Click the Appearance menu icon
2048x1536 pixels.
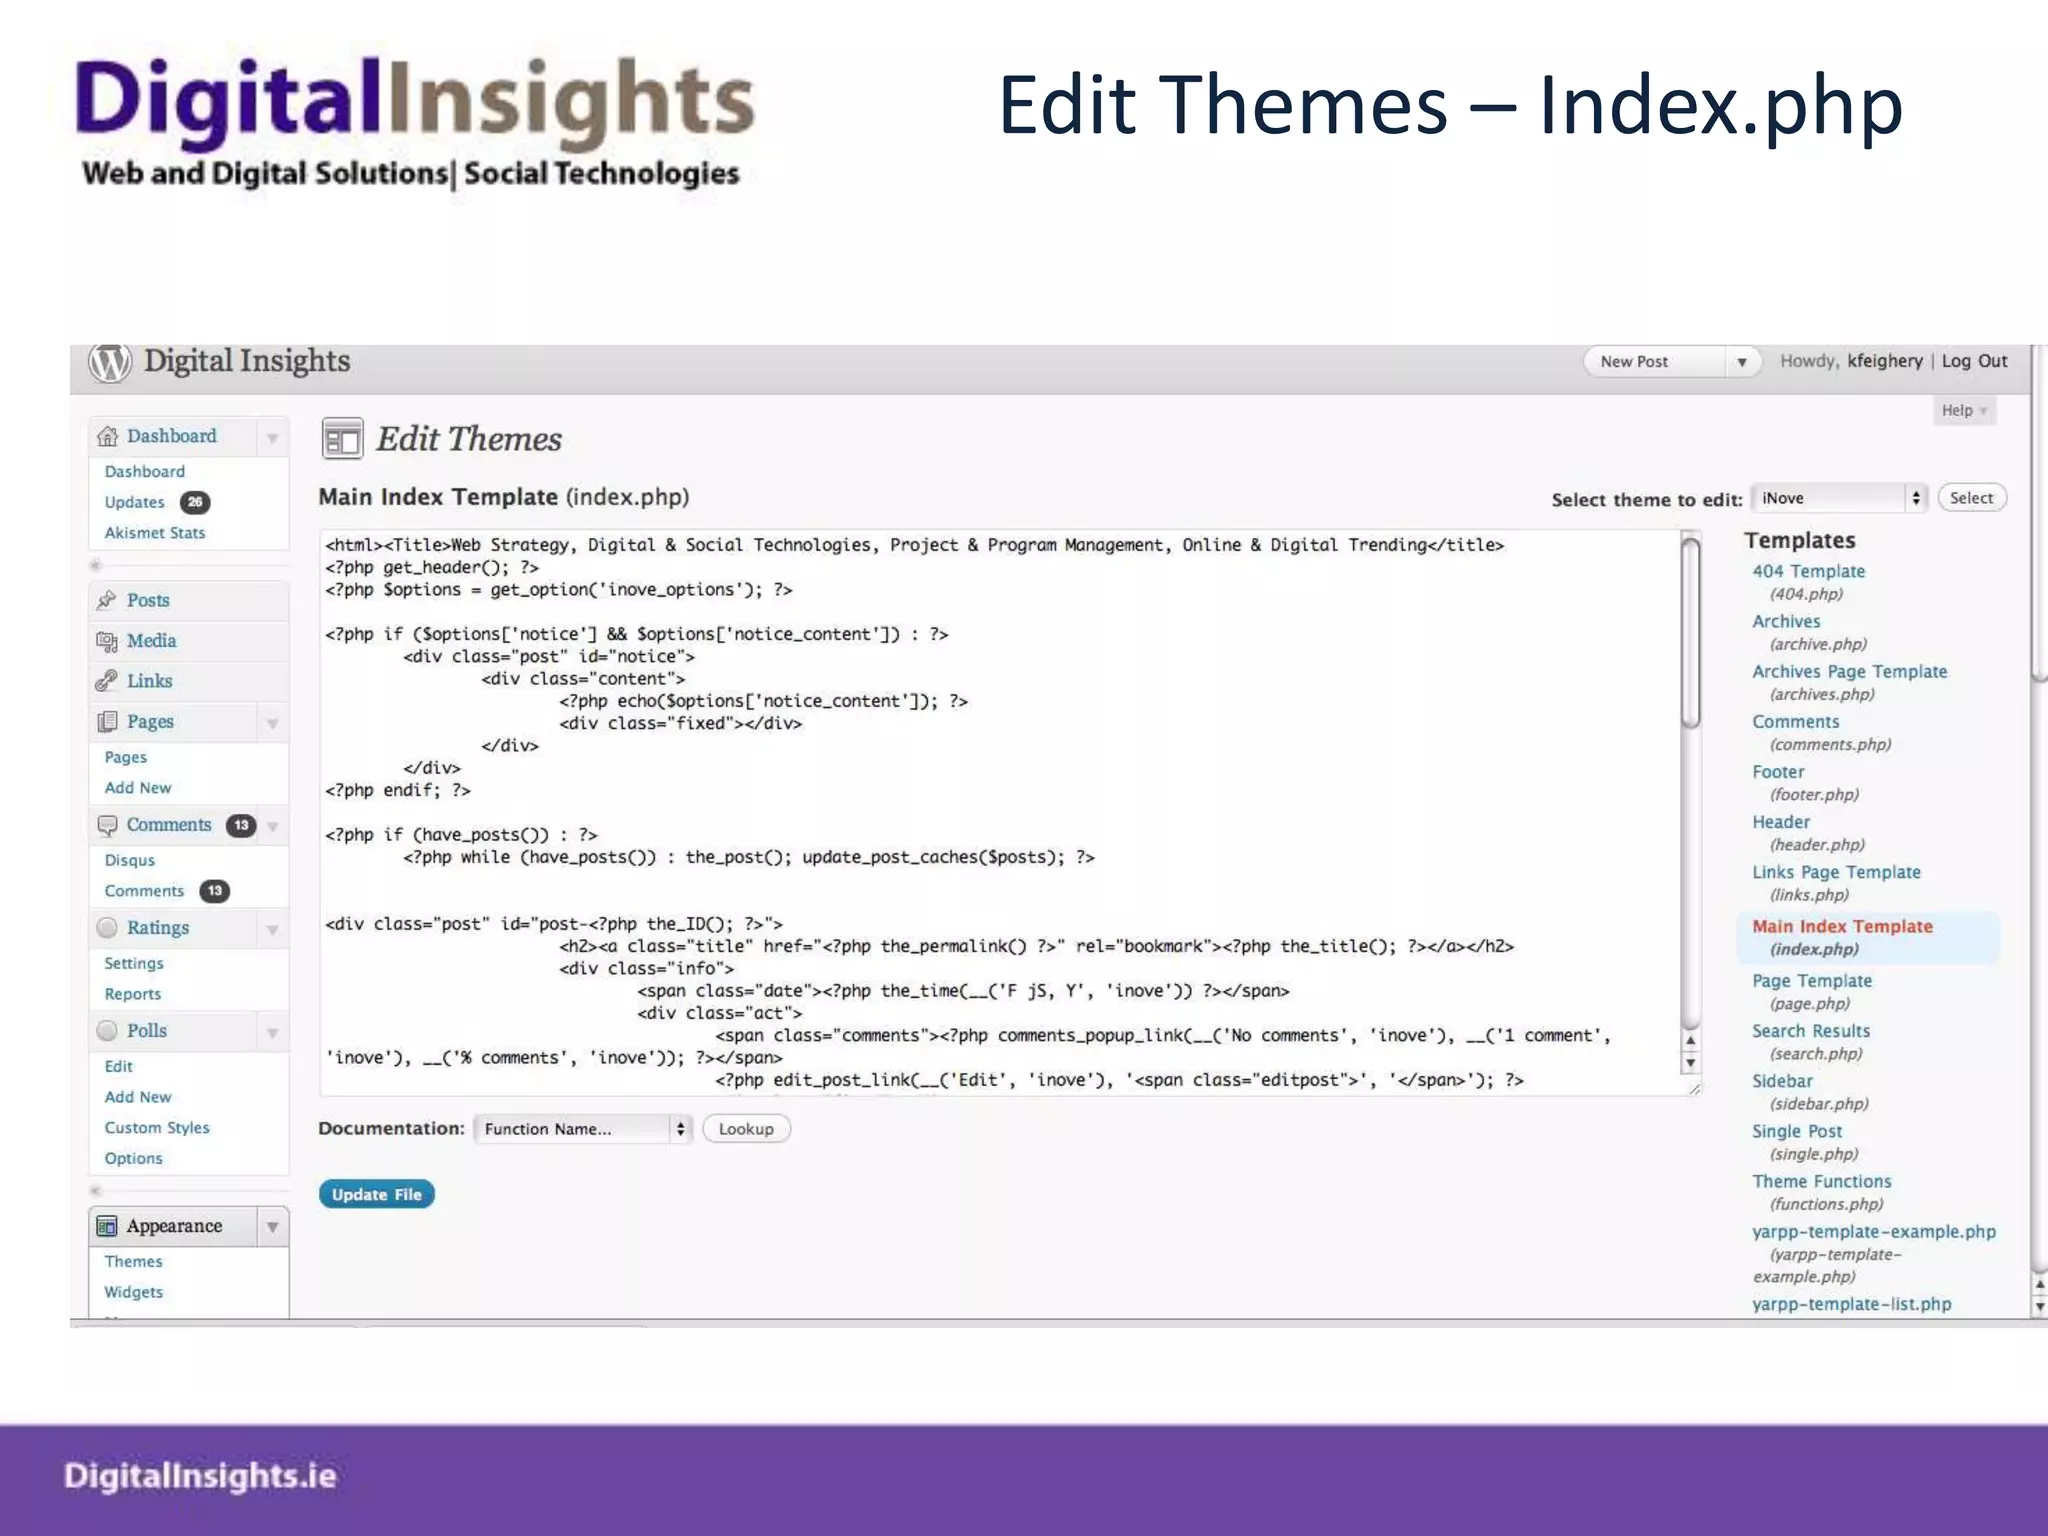coord(107,1227)
